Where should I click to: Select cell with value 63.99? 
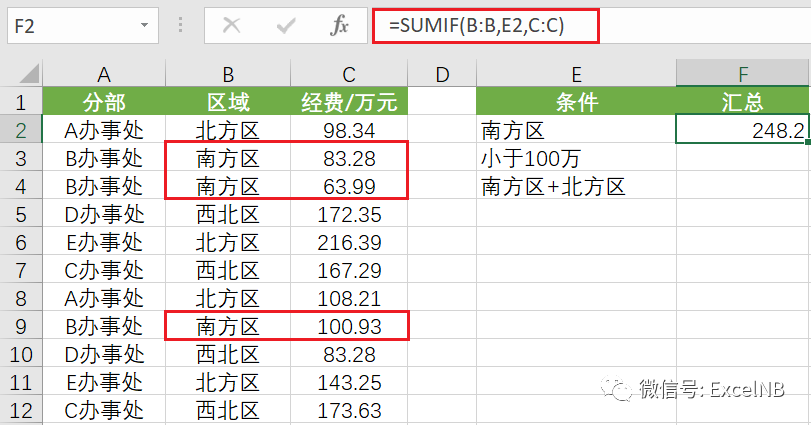(x=349, y=185)
